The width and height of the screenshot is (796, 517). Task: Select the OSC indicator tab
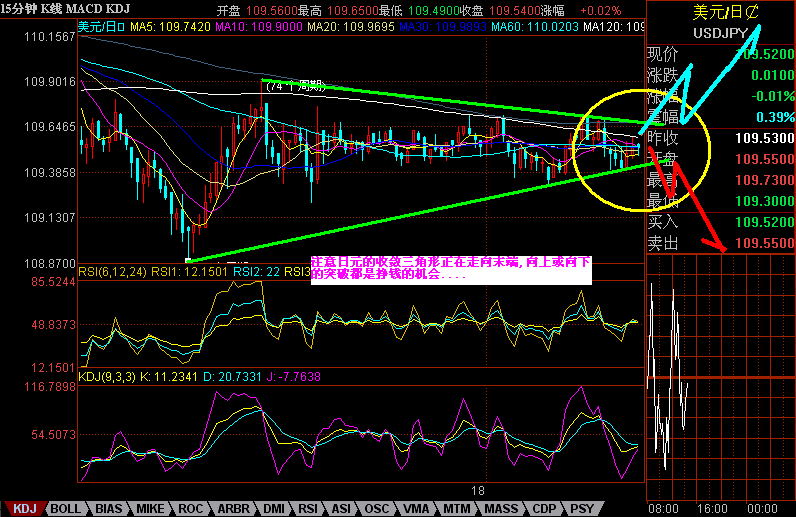click(x=377, y=508)
